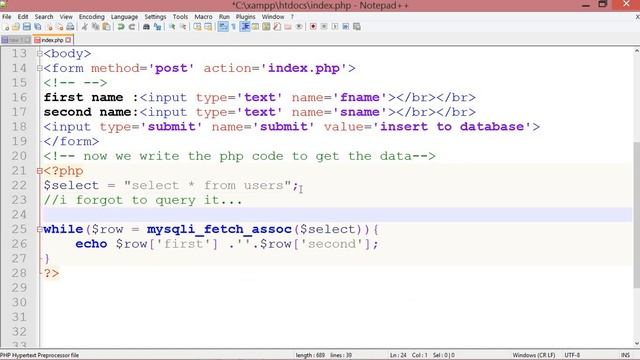Undo the last edit using the toolbar arrow
The width and height of the screenshot is (640, 360).
click(121, 27)
